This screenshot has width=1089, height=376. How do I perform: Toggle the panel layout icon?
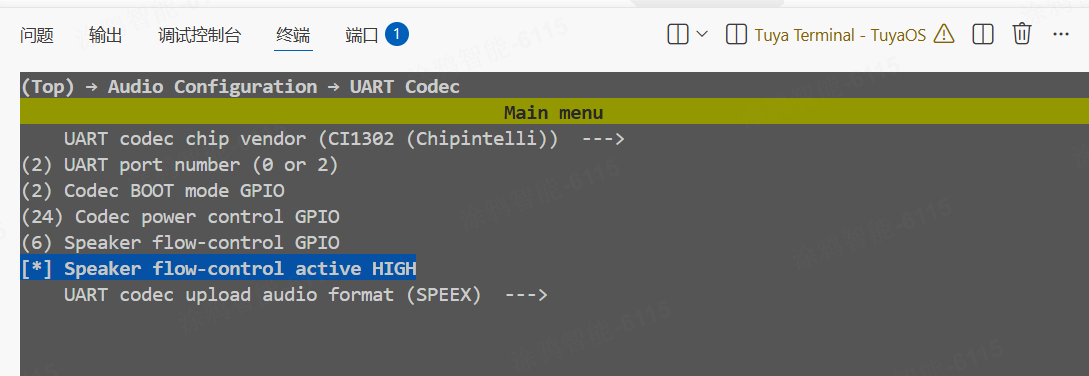tap(983, 34)
